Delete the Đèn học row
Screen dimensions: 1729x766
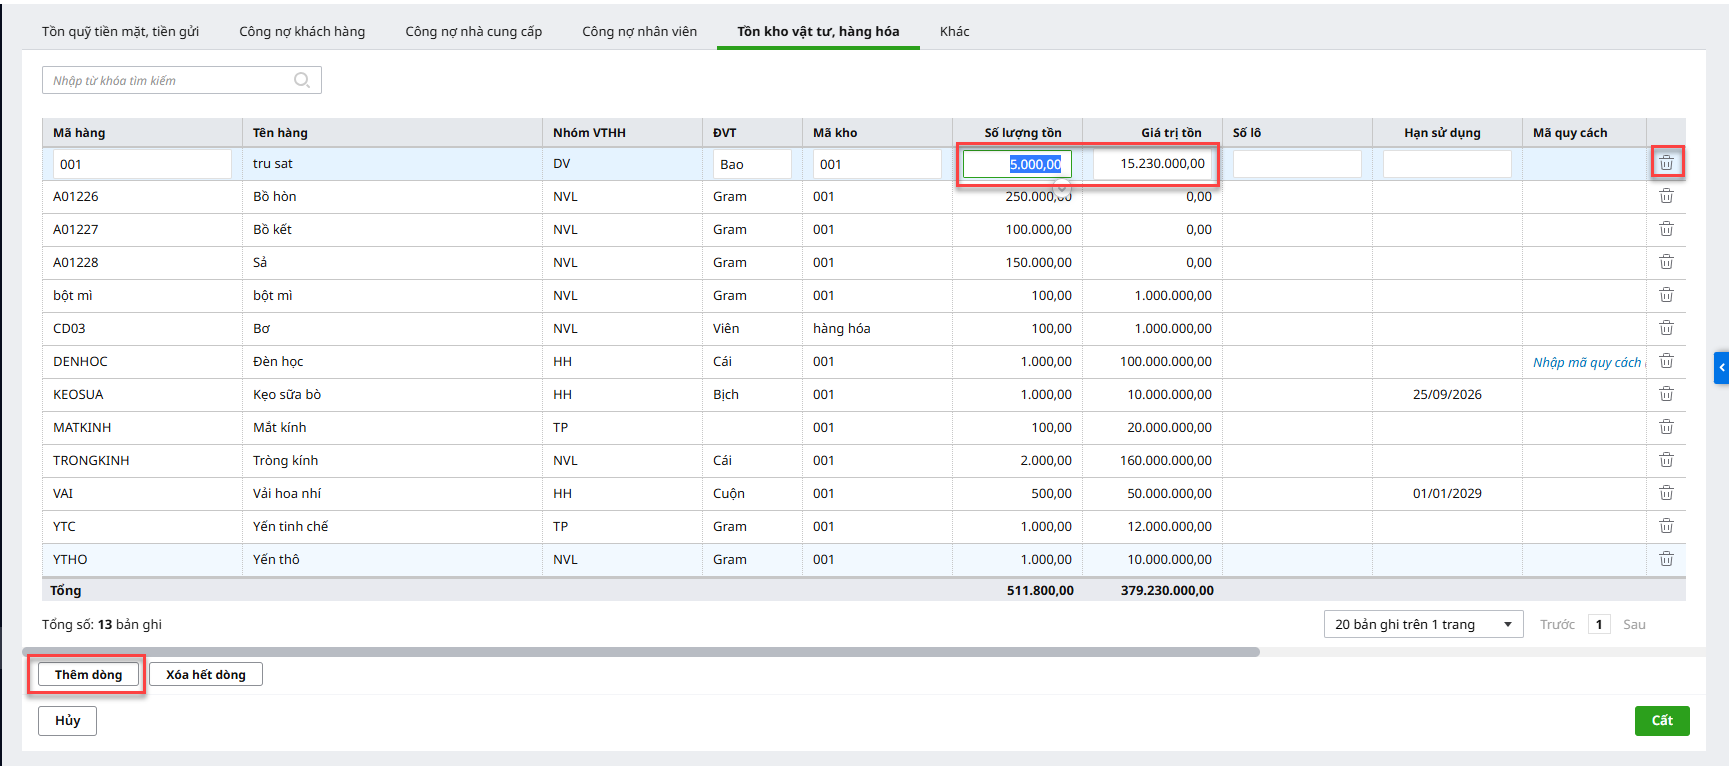click(1666, 361)
